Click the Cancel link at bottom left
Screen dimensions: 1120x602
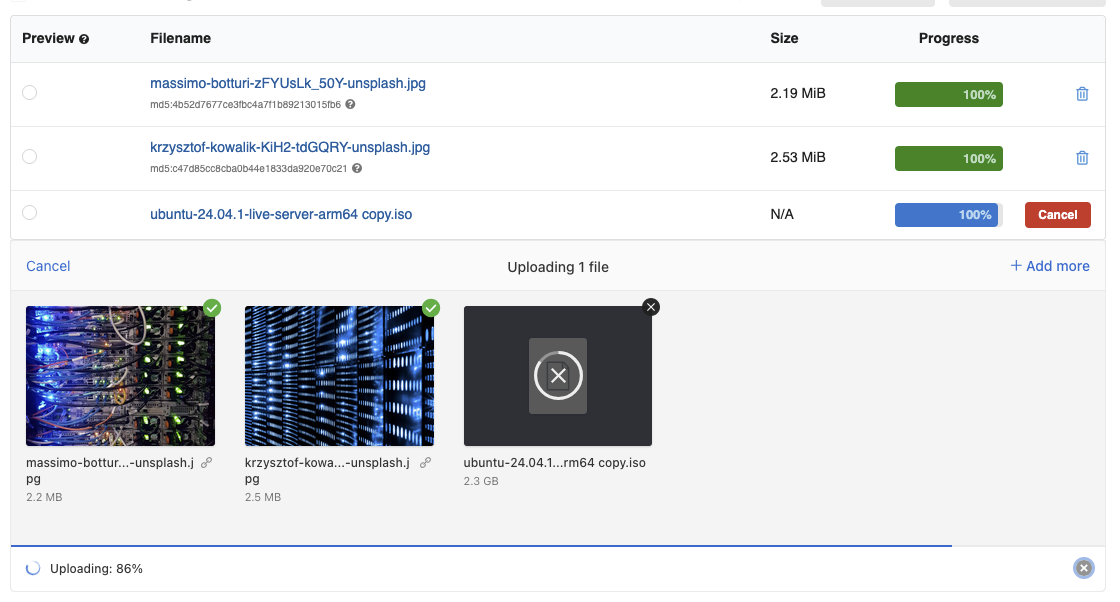click(x=47, y=266)
